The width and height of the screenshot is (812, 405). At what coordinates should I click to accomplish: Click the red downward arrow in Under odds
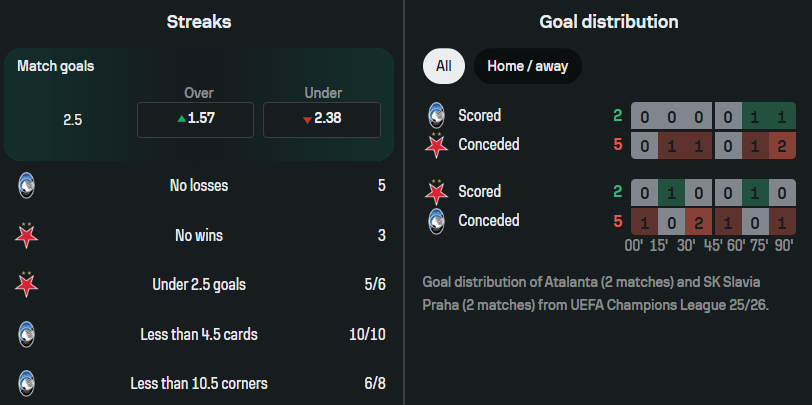[307, 119]
